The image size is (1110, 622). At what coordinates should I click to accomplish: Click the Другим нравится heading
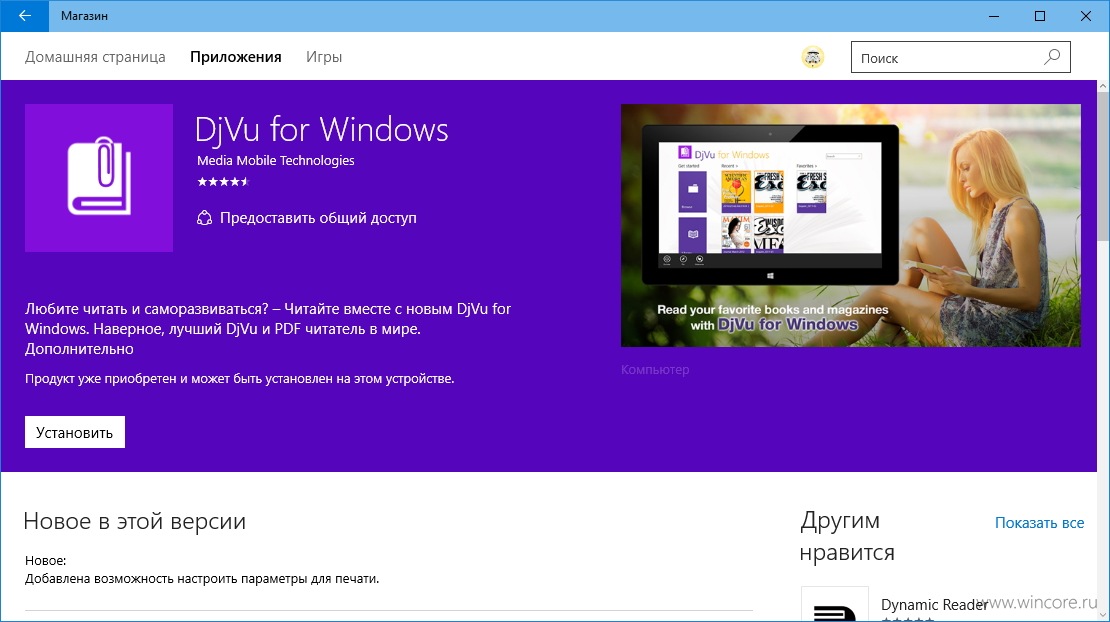tap(847, 536)
